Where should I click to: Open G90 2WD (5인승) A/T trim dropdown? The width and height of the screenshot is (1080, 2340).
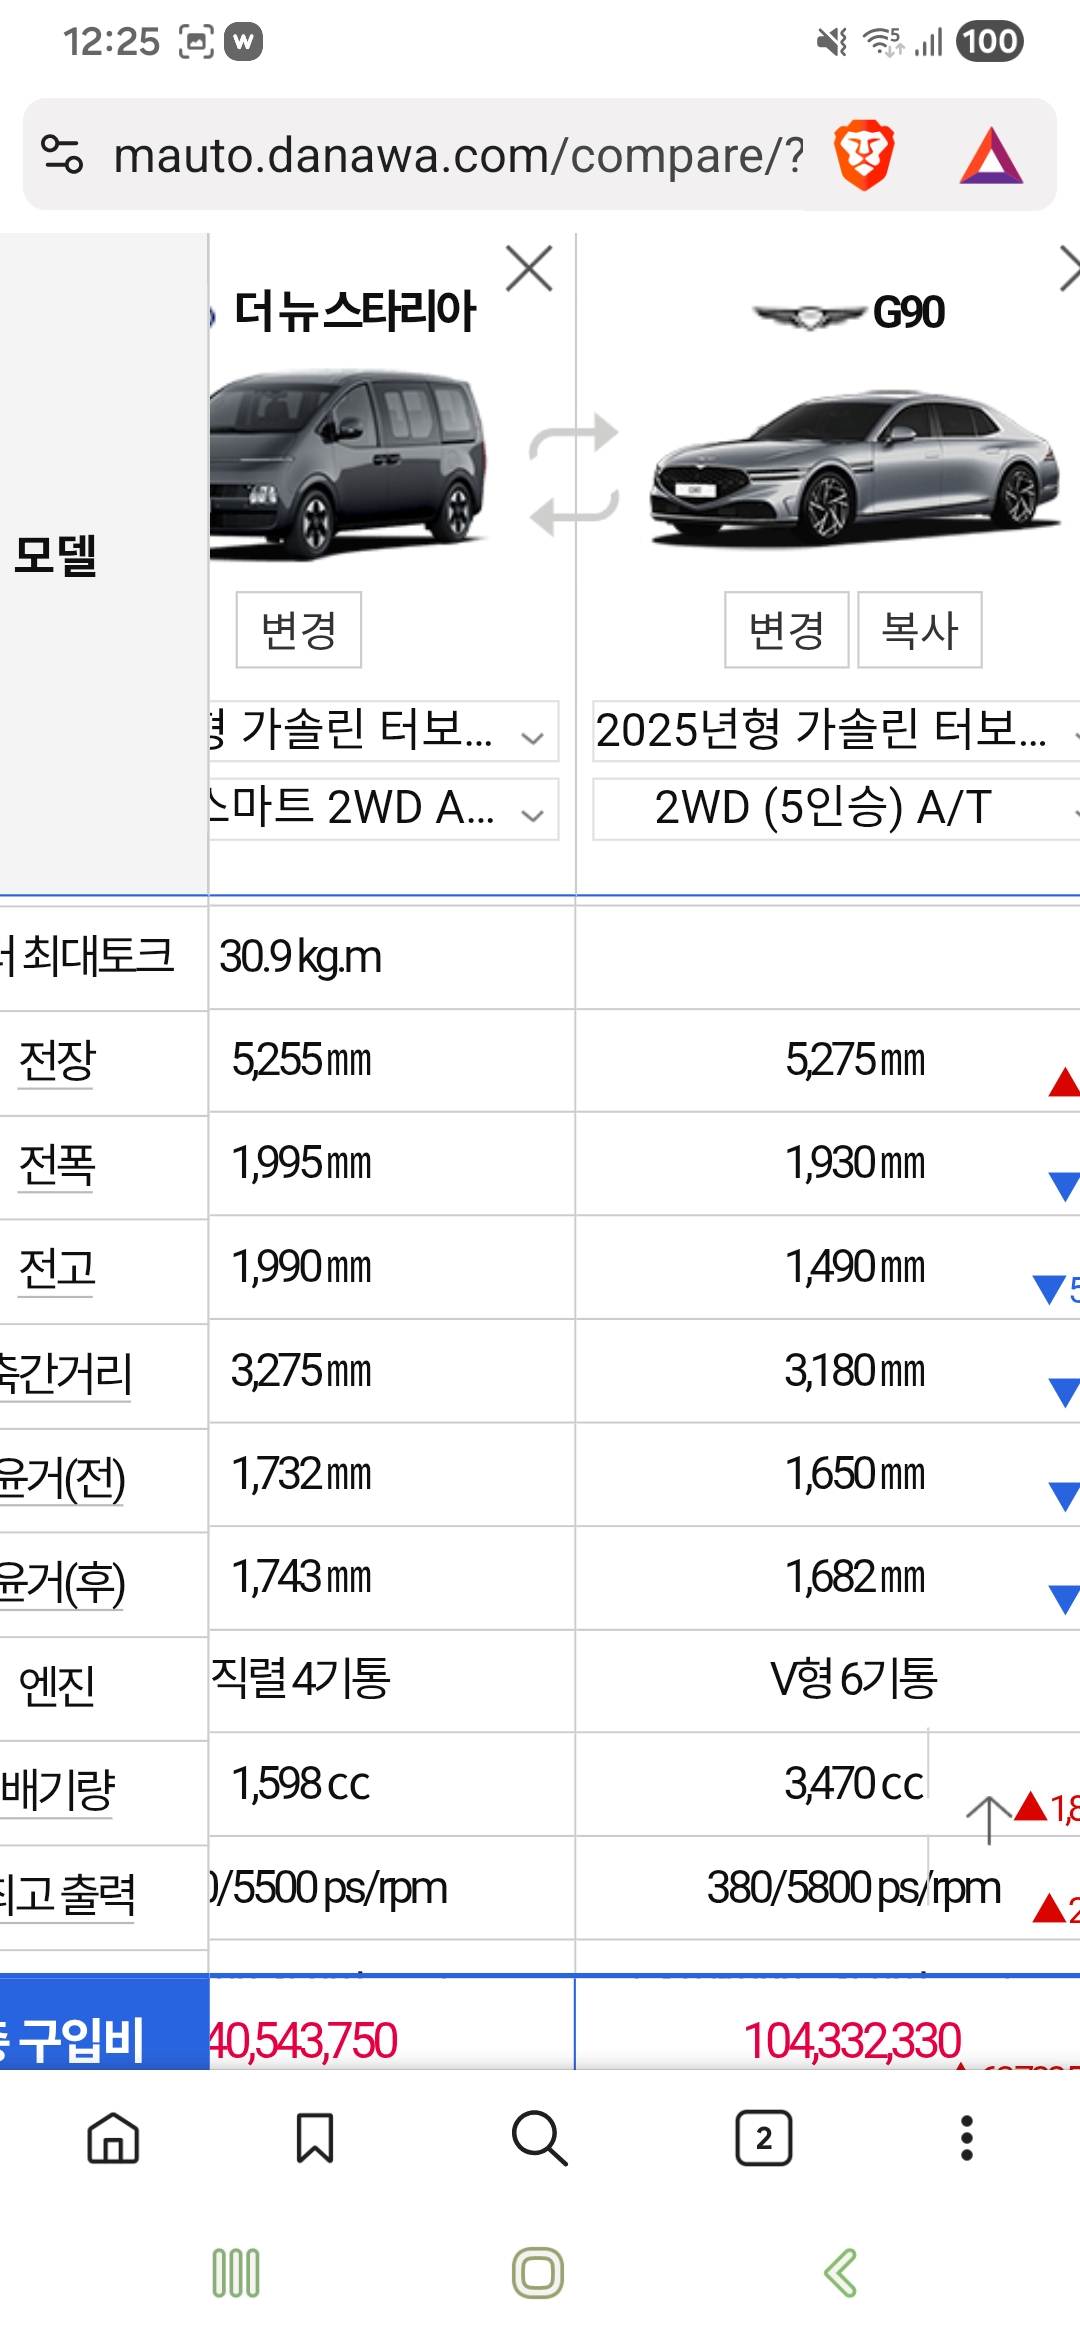(x=835, y=809)
